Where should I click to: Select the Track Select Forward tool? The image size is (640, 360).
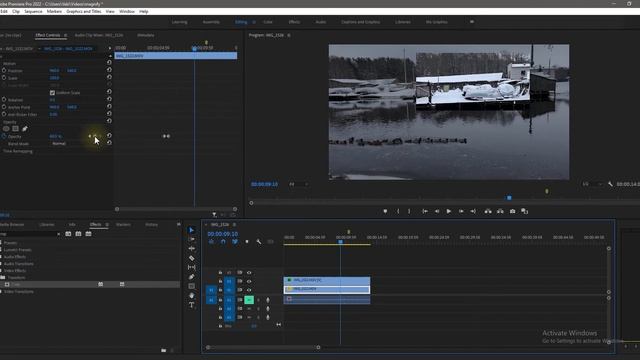191,239
